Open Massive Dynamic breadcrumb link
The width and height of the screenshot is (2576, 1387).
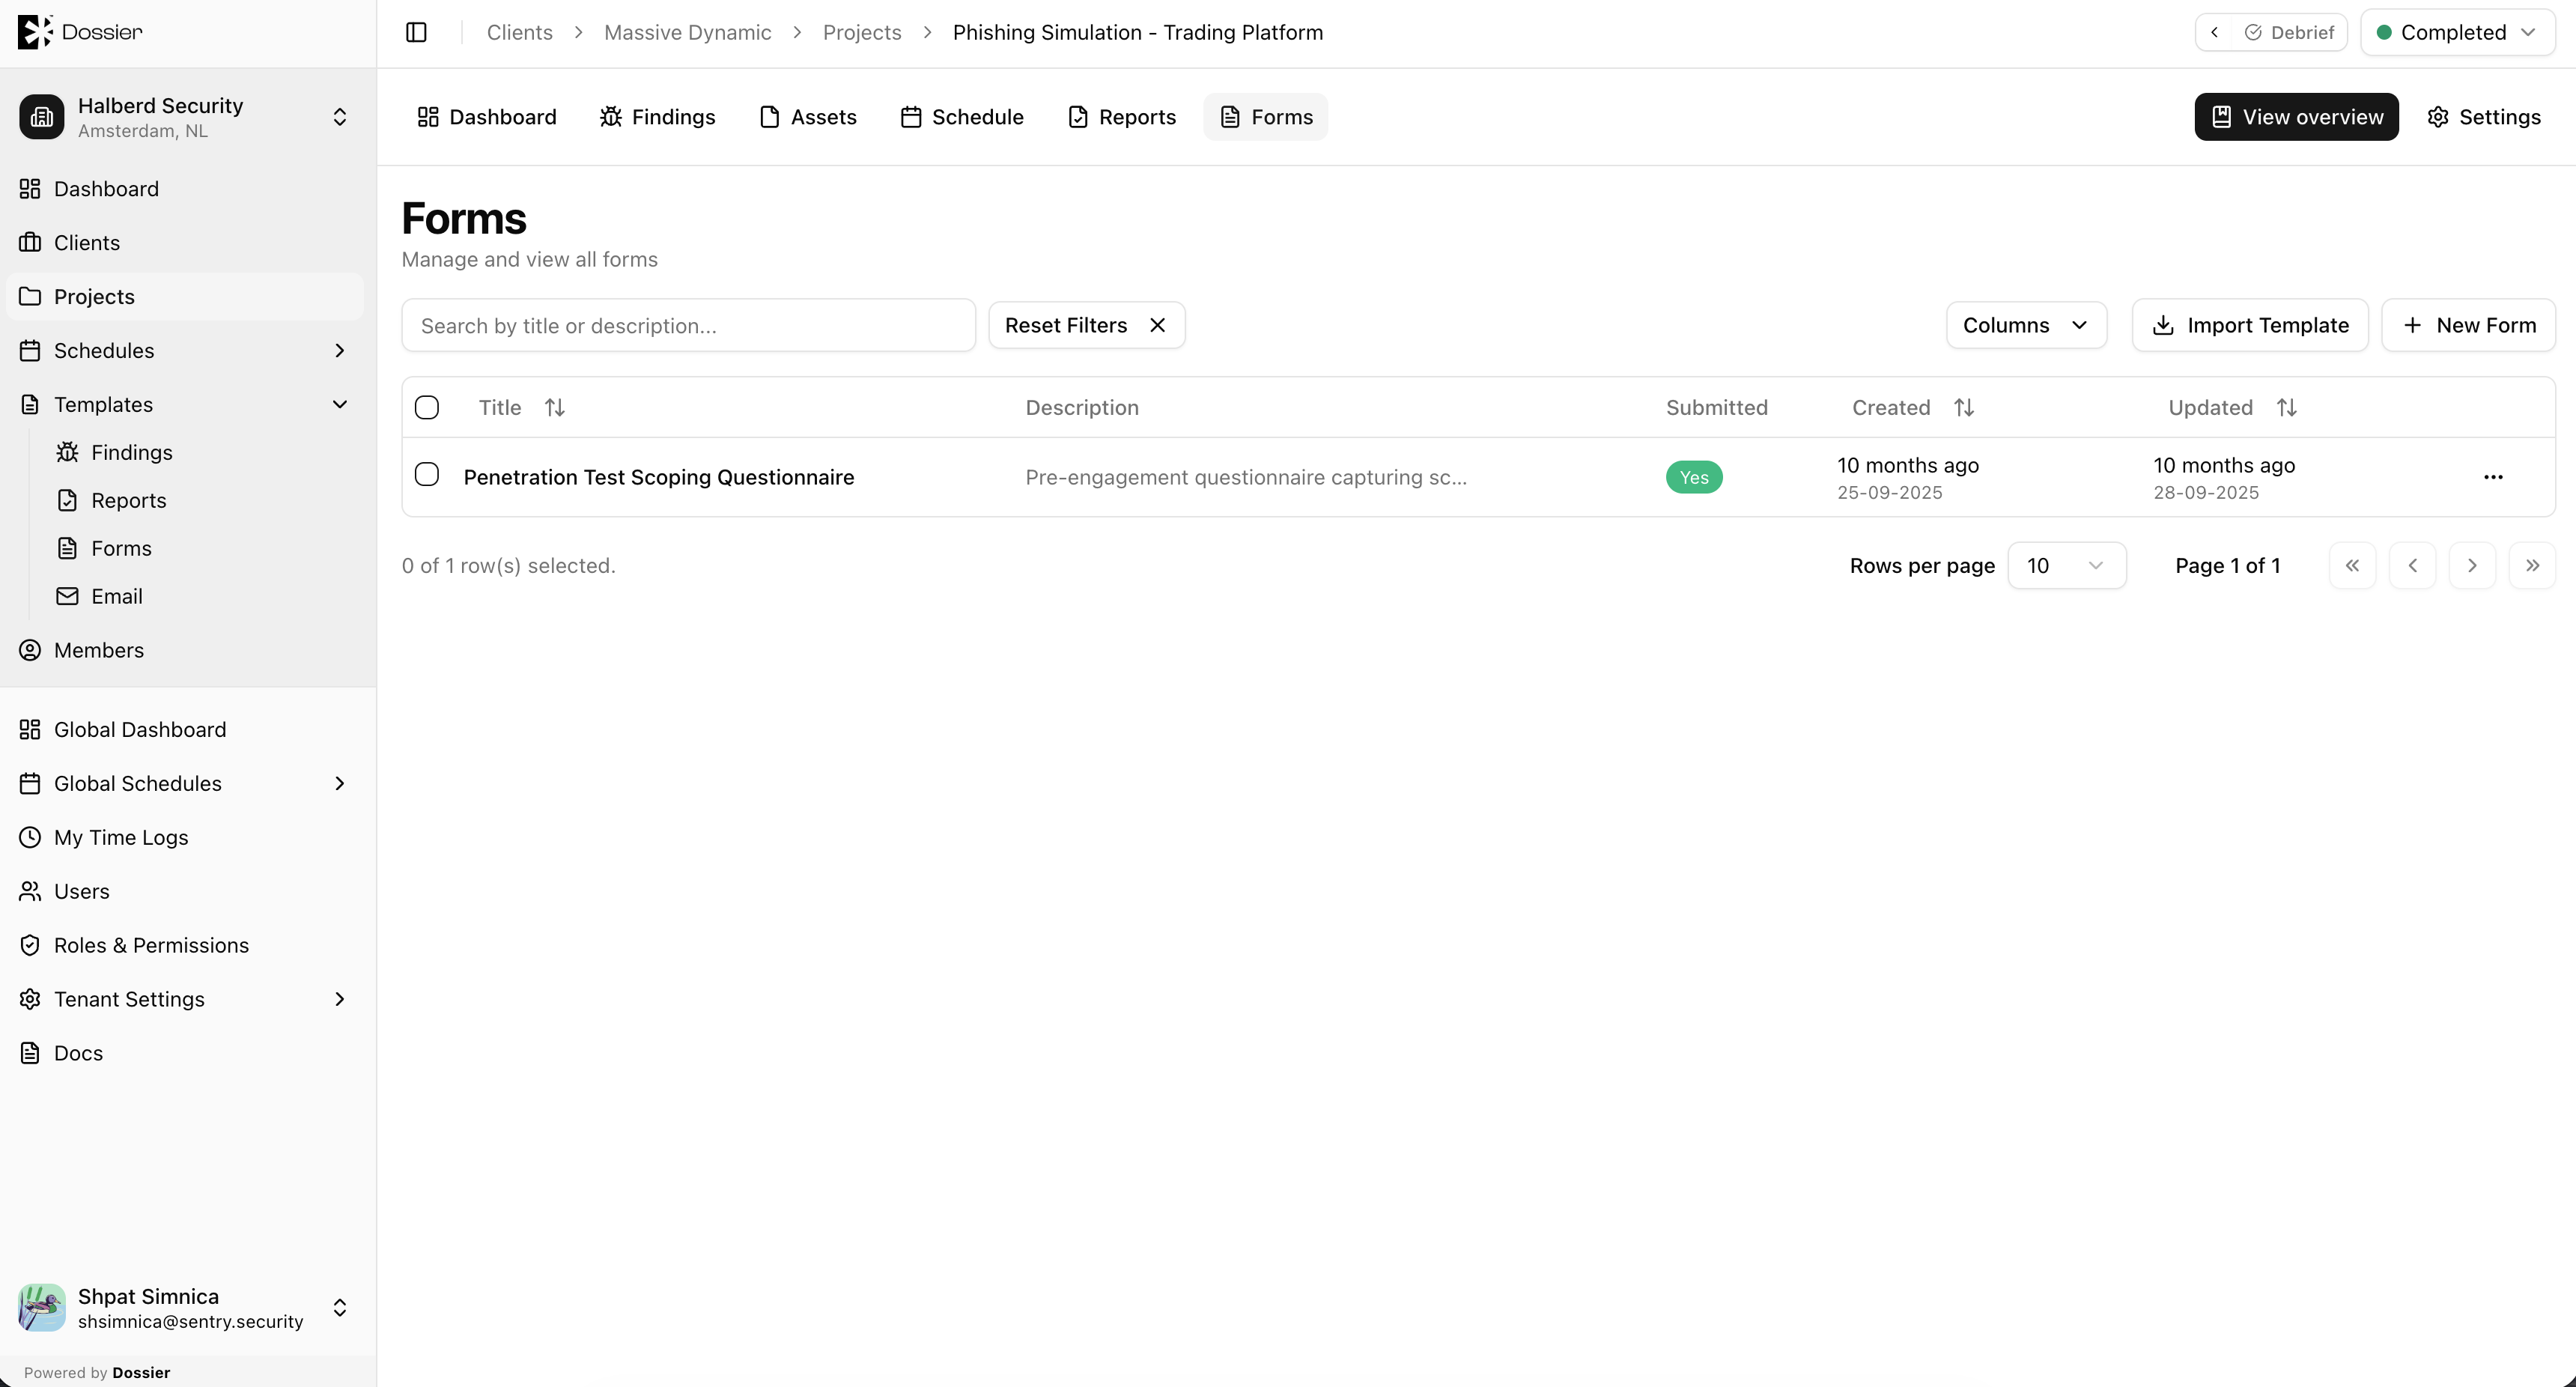click(x=688, y=32)
